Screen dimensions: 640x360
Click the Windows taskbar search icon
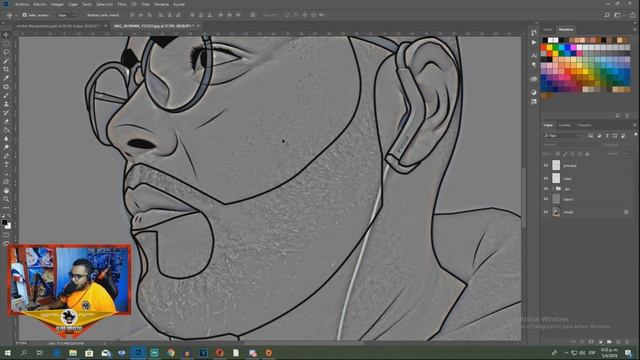[x=24, y=353]
